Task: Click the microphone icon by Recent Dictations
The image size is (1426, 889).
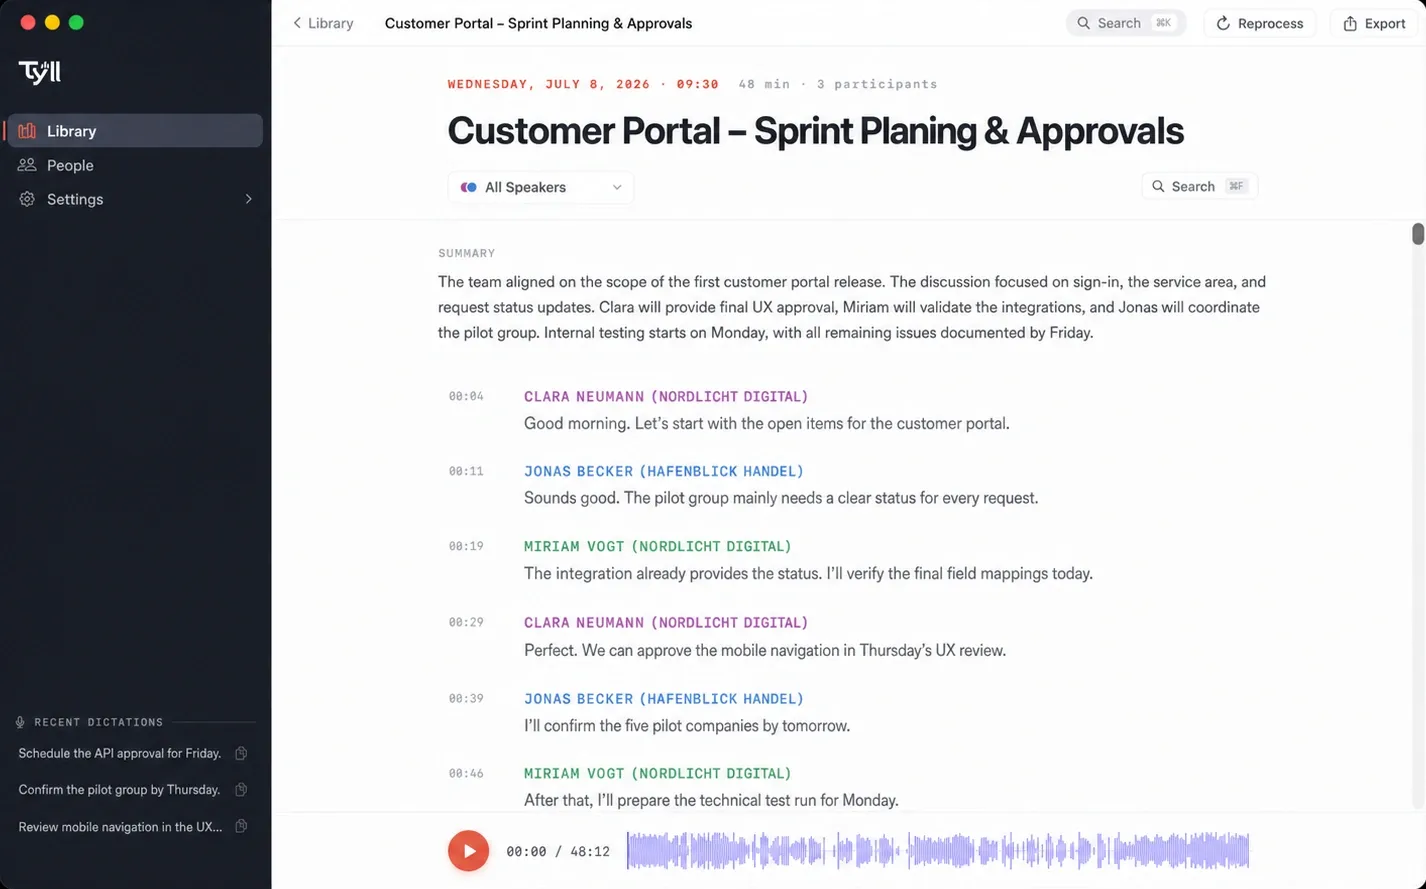Action: coord(20,722)
